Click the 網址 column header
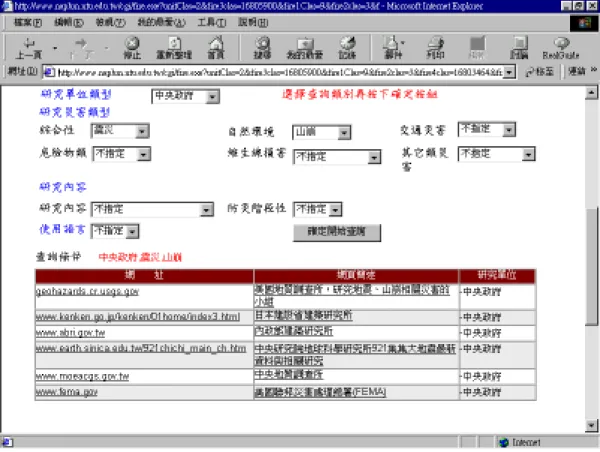The image size is (600, 452). point(144,275)
